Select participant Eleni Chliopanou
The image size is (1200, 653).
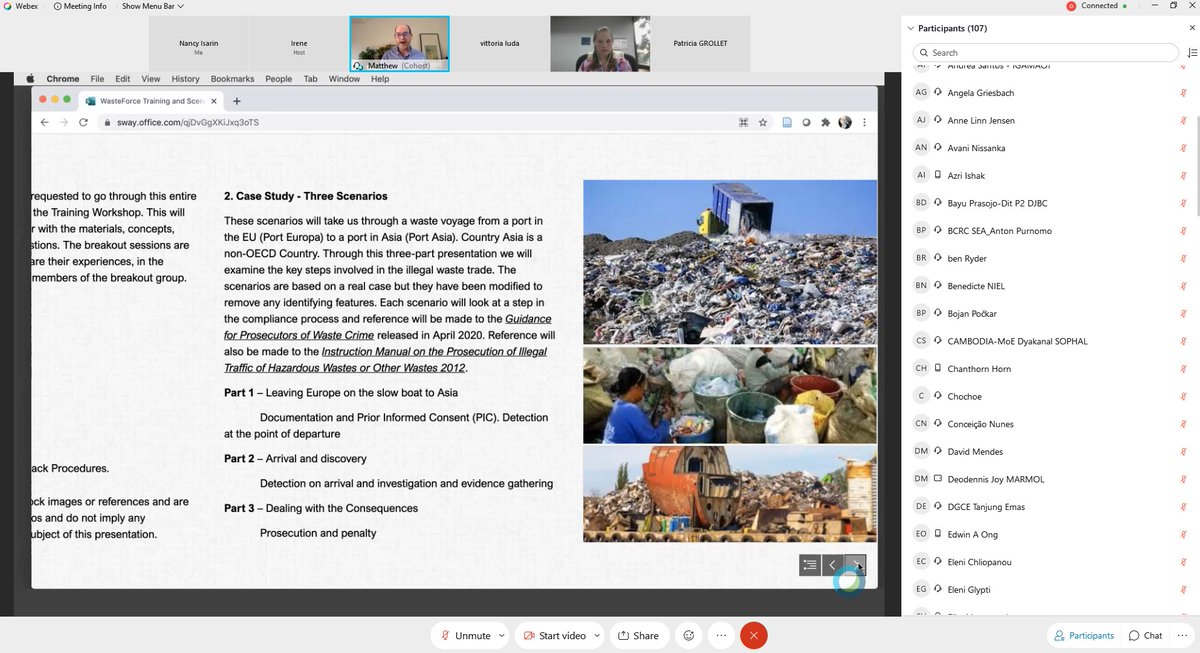coord(1050,562)
